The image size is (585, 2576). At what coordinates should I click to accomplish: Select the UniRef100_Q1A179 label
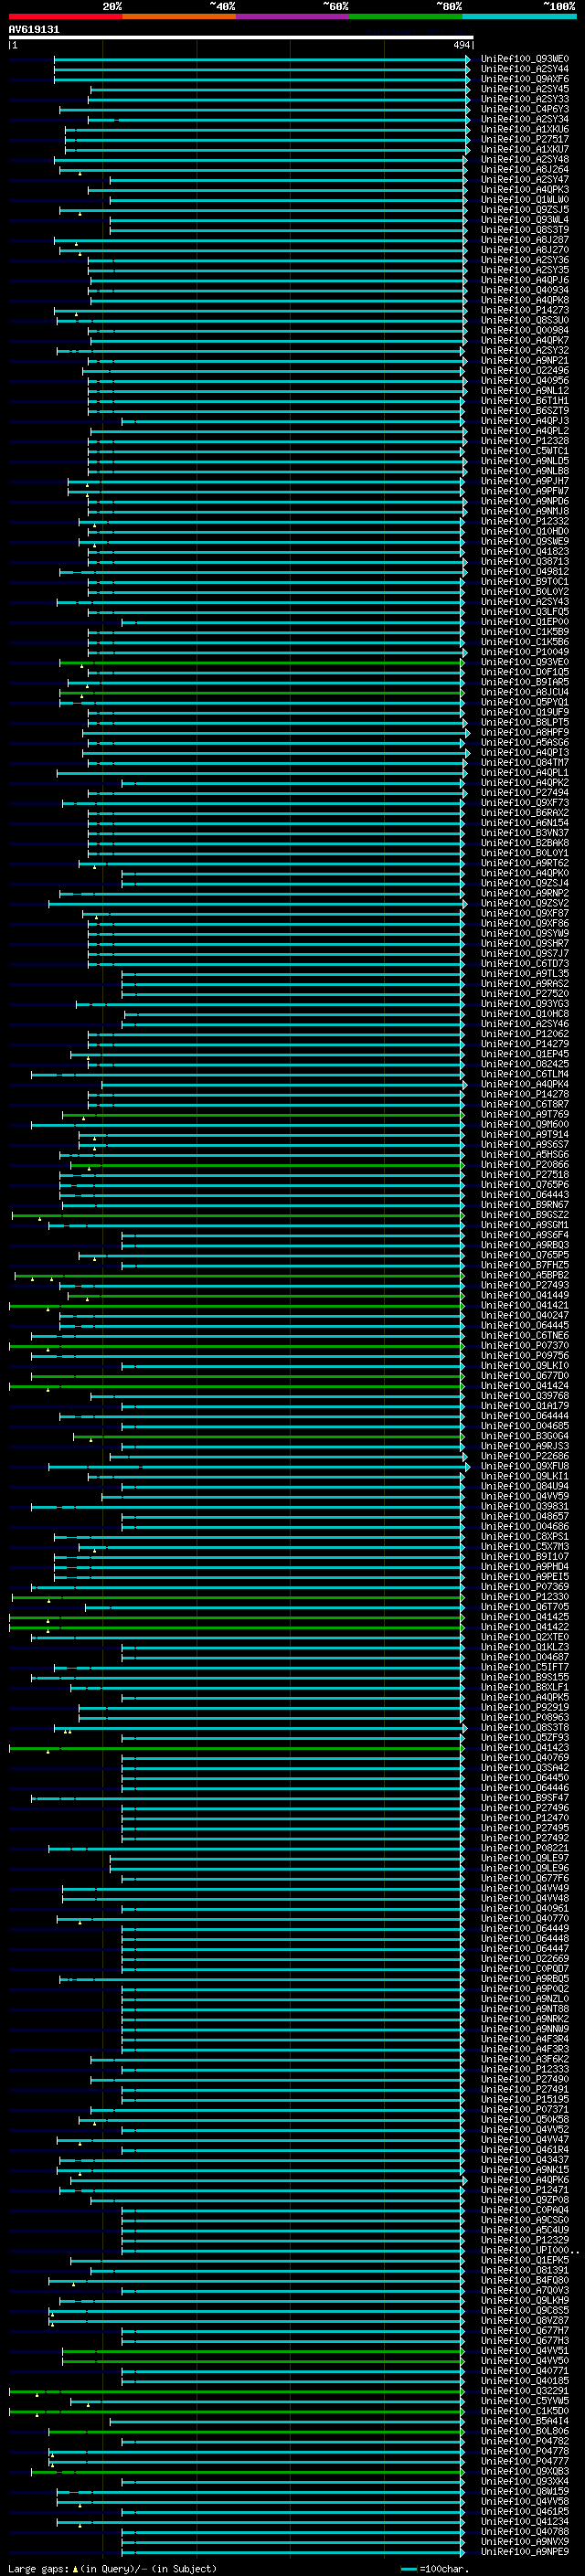[x=525, y=1406]
